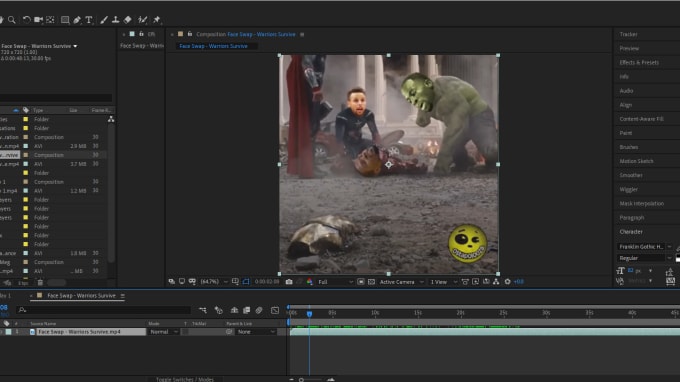
Task: Click the Character panel title
Action: click(631, 232)
